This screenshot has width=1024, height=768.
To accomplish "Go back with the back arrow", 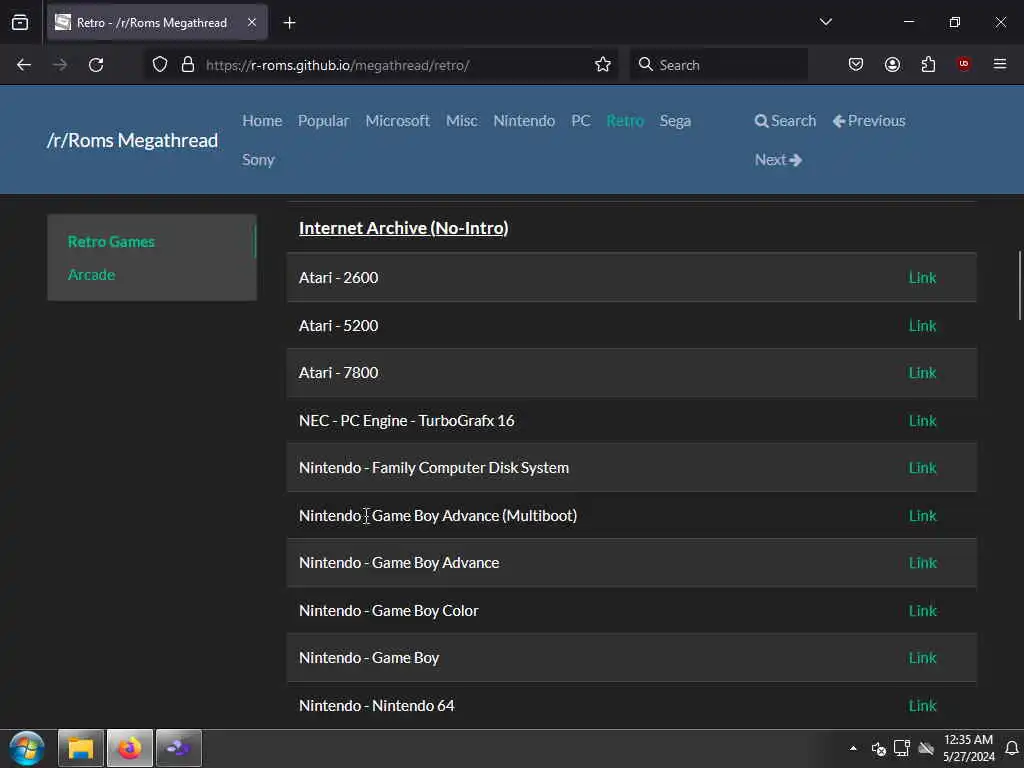I will coord(24,65).
